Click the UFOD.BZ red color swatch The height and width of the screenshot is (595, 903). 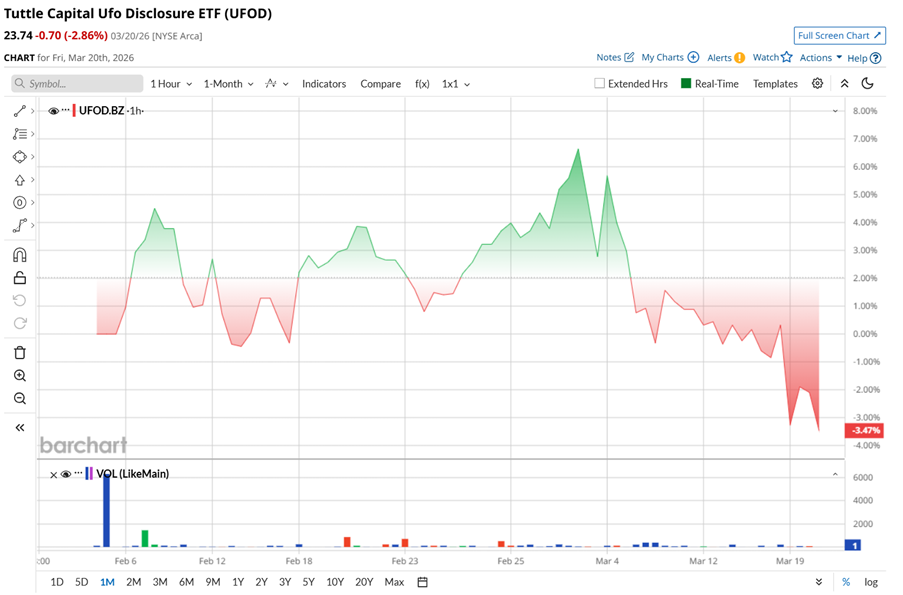(74, 110)
